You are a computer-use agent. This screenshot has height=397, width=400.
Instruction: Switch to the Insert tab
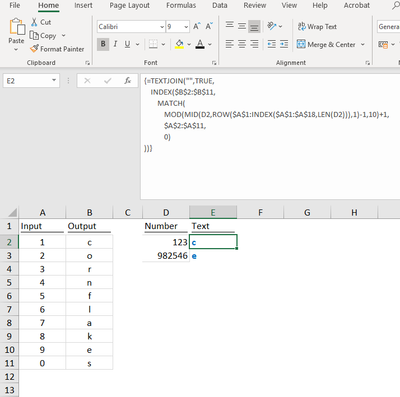click(83, 5)
